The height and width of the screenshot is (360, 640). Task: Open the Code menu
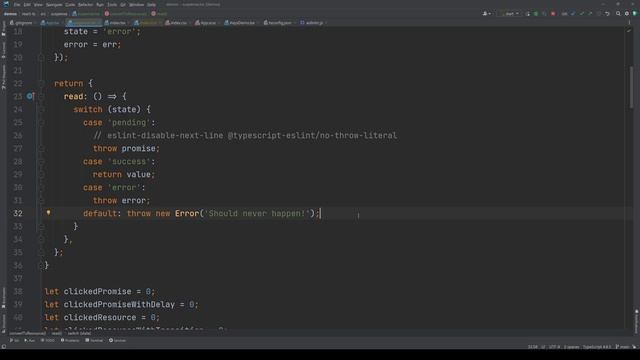[70, 4]
